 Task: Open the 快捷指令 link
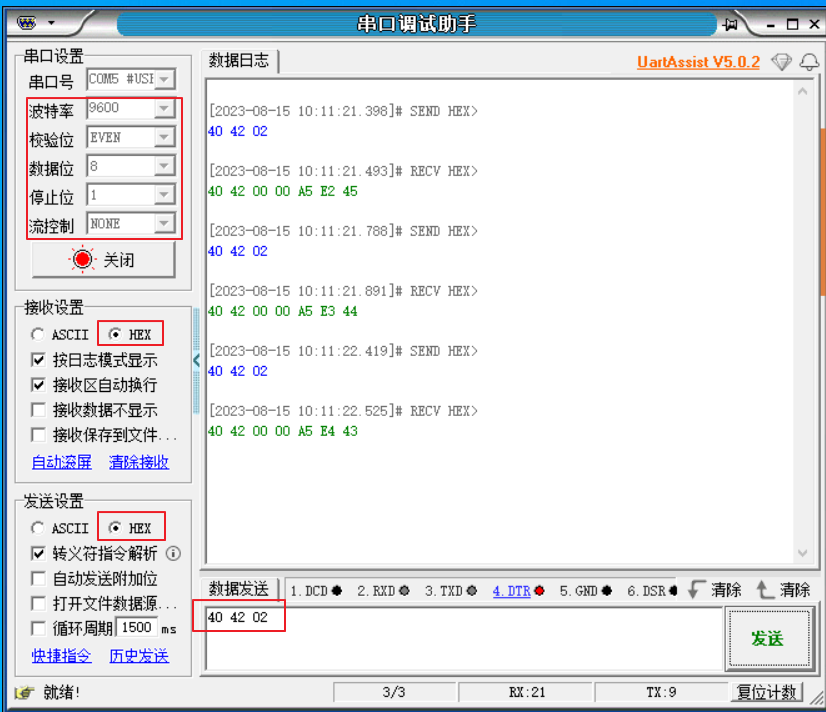(x=62, y=656)
